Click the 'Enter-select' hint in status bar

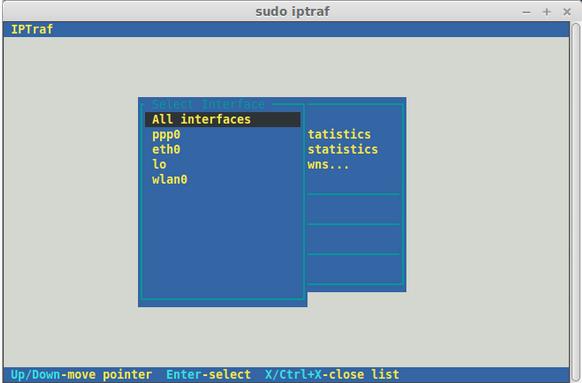(209, 374)
